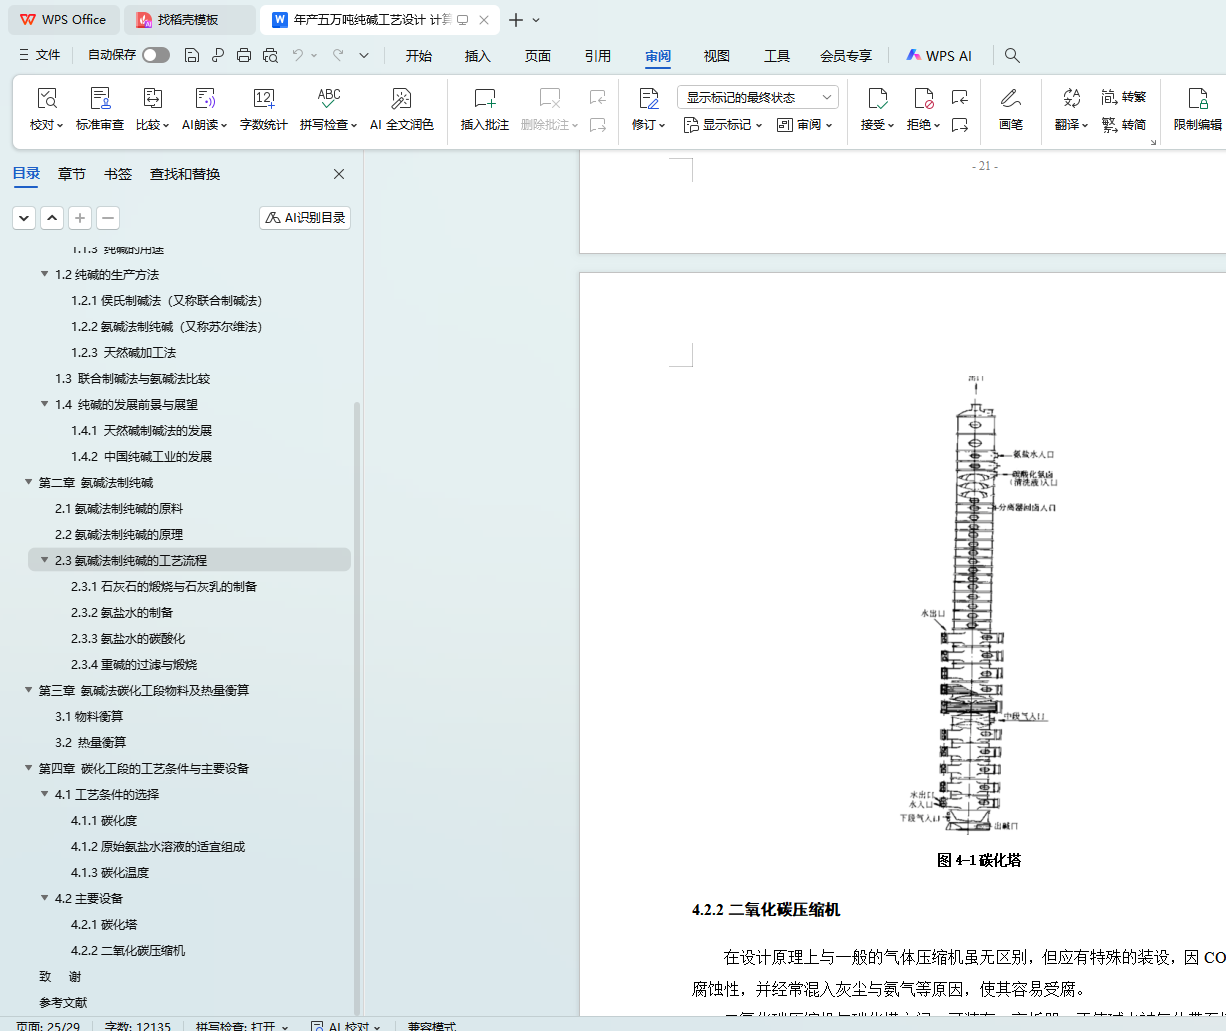Click the 标准审查 icon in ribbon
The width and height of the screenshot is (1226, 1031).
click(x=100, y=99)
